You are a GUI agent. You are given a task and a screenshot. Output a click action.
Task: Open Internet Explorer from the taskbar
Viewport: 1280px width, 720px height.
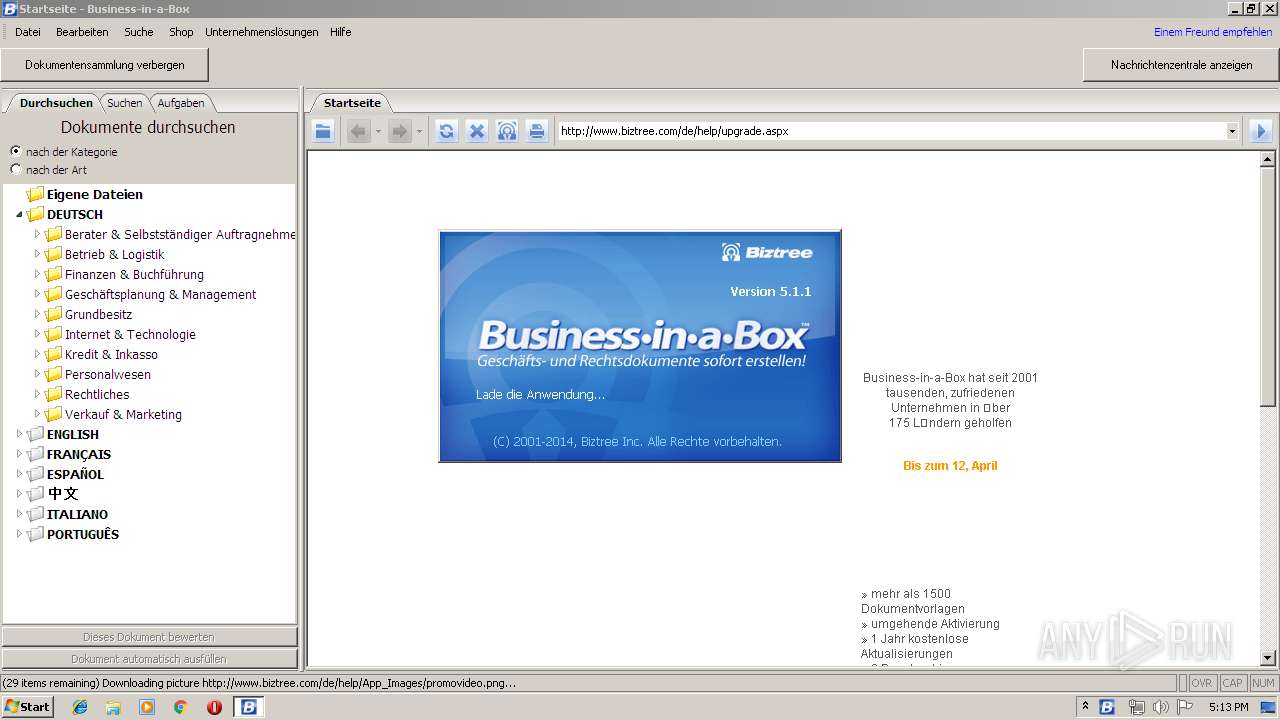click(x=80, y=707)
